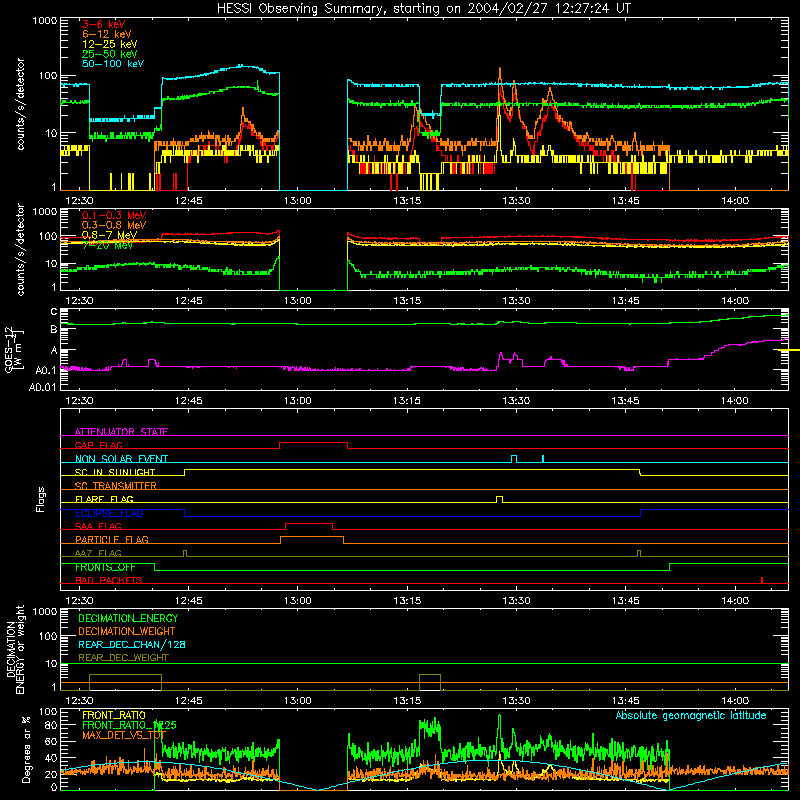Viewport: 800px width, 800px height.
Task: Click the magenta GOES bump near 13:28
Action: click(x=501, y=356)
